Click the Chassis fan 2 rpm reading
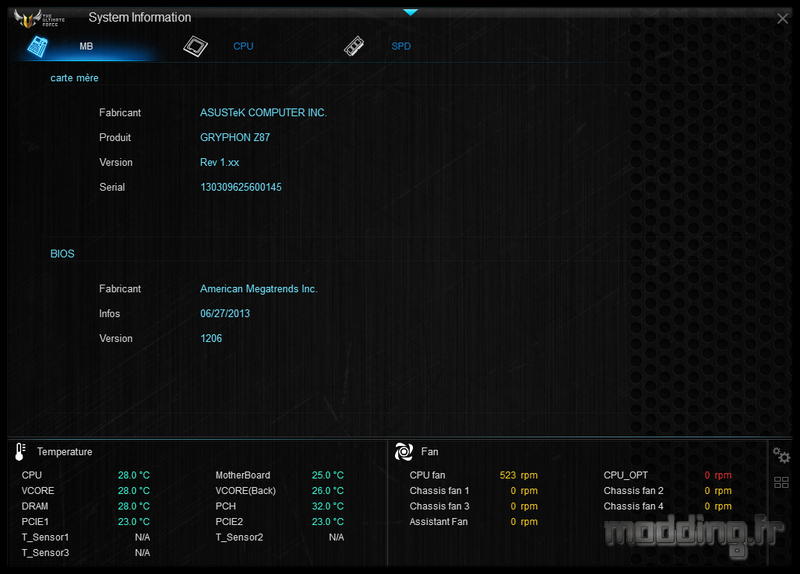Image resolution: width=800 pixels, height=574 pixels. pyautogui.click(x=718, y=491)
